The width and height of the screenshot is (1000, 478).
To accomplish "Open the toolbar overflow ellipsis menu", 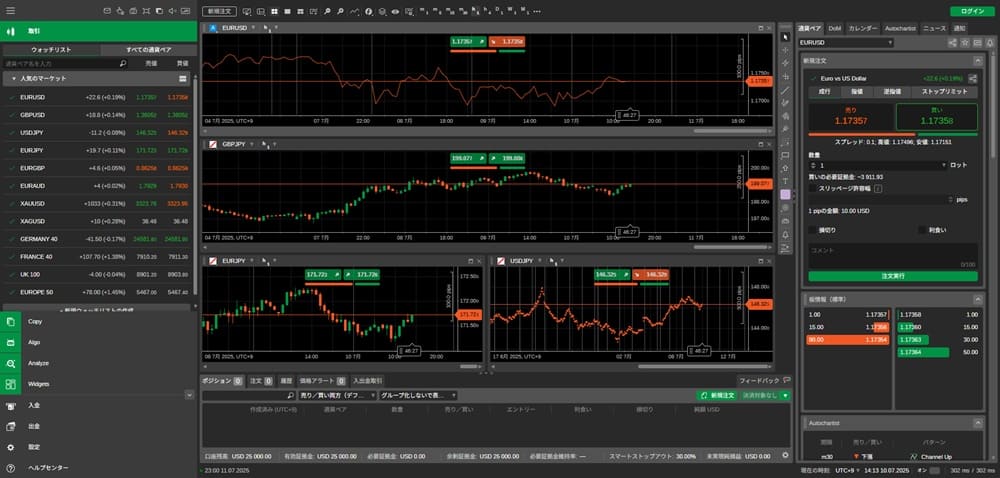I will [x=538, y=11].
